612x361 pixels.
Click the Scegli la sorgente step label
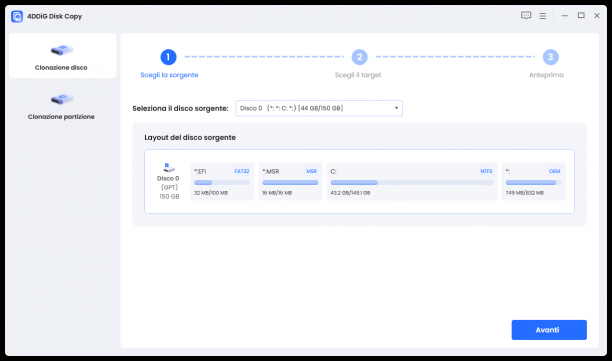pos(169,75)
